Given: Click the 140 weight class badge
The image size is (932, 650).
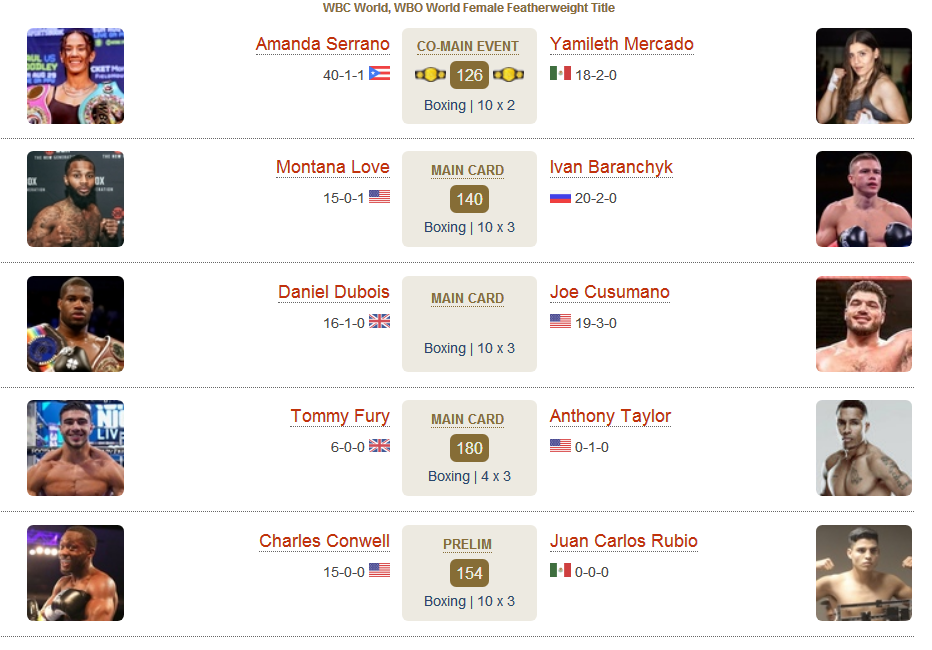Looking at the screenshot, I should 470,199.
